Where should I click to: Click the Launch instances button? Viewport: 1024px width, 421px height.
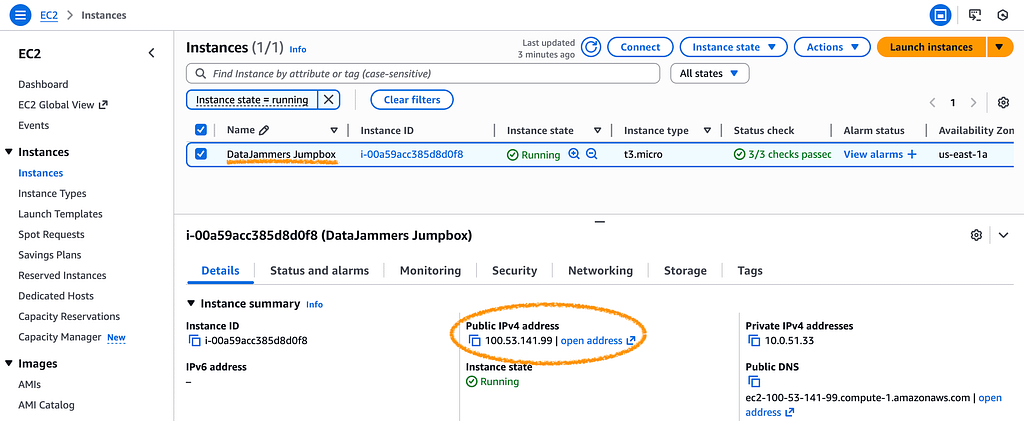click(930, 47)
